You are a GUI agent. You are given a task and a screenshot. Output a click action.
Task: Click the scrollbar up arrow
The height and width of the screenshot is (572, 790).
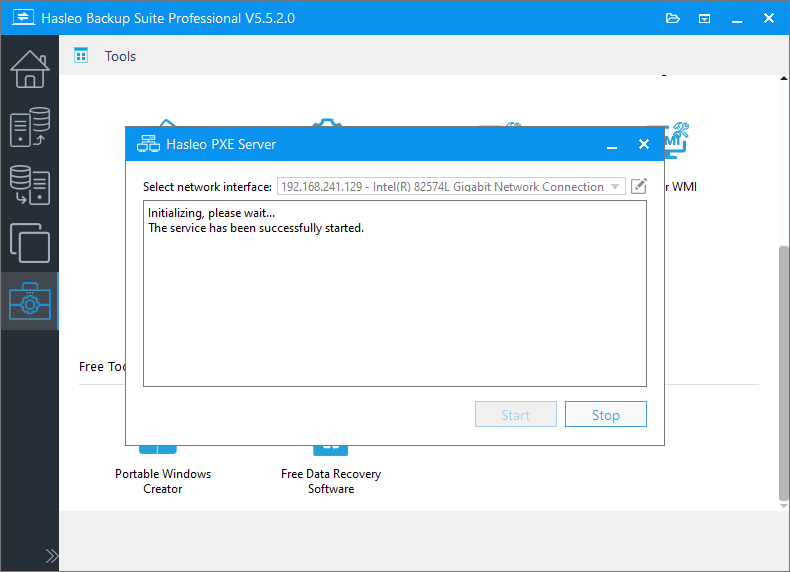(x=783, y=79)
